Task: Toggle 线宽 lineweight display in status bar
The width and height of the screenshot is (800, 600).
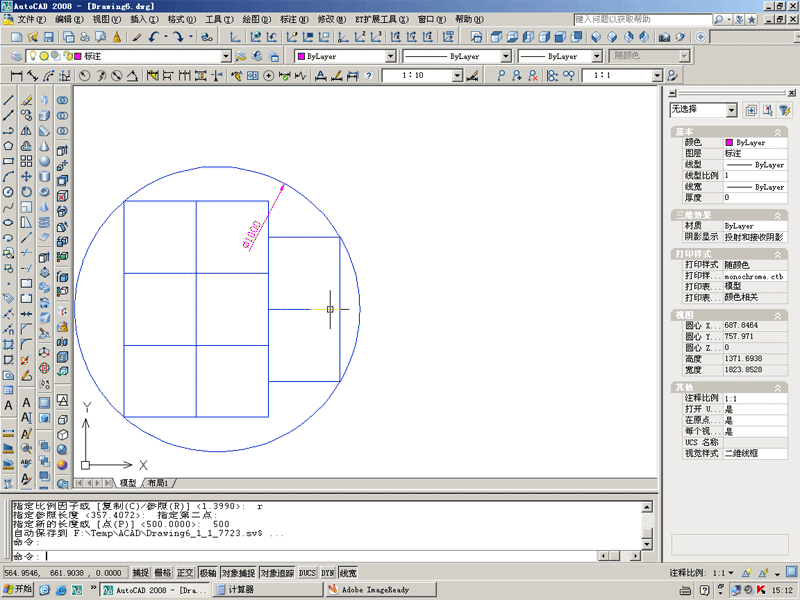Action: click(348, 573)
